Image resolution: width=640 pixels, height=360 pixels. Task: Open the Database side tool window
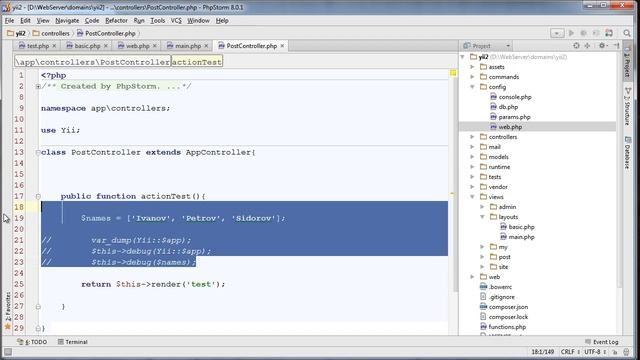627,153
